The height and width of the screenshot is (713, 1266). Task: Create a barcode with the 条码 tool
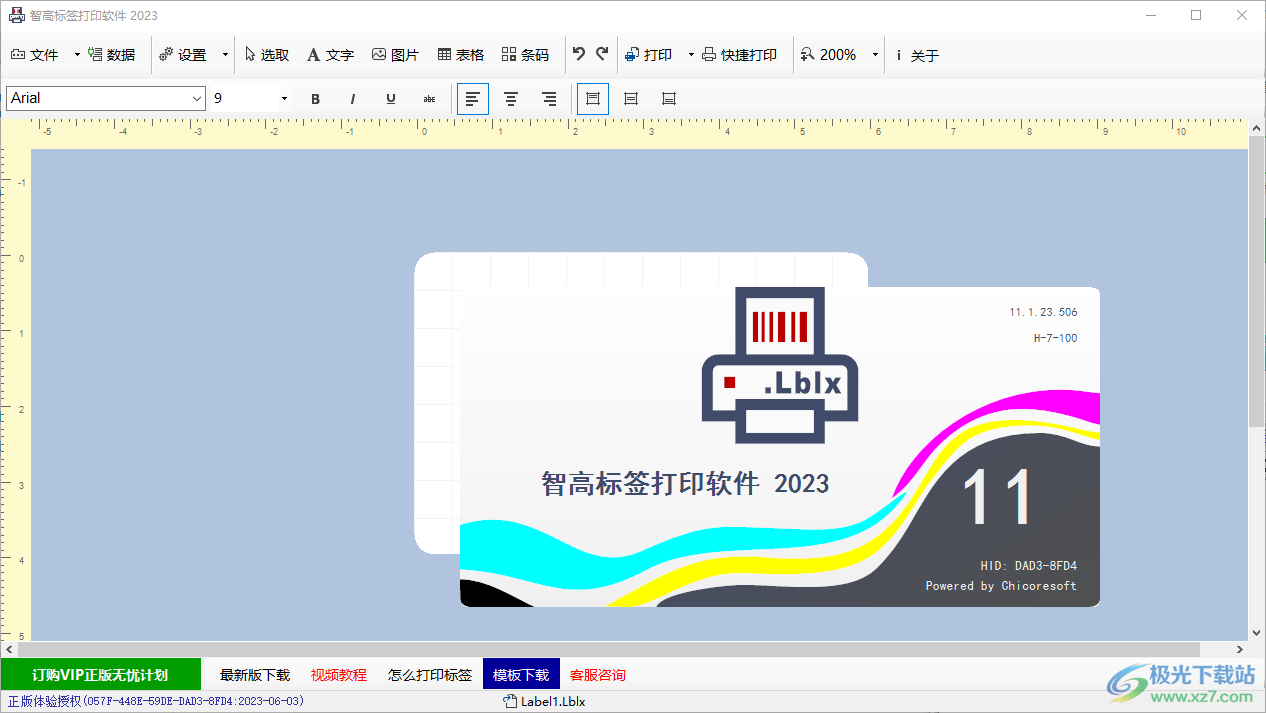pyautogui.click(x=526, y=55)
